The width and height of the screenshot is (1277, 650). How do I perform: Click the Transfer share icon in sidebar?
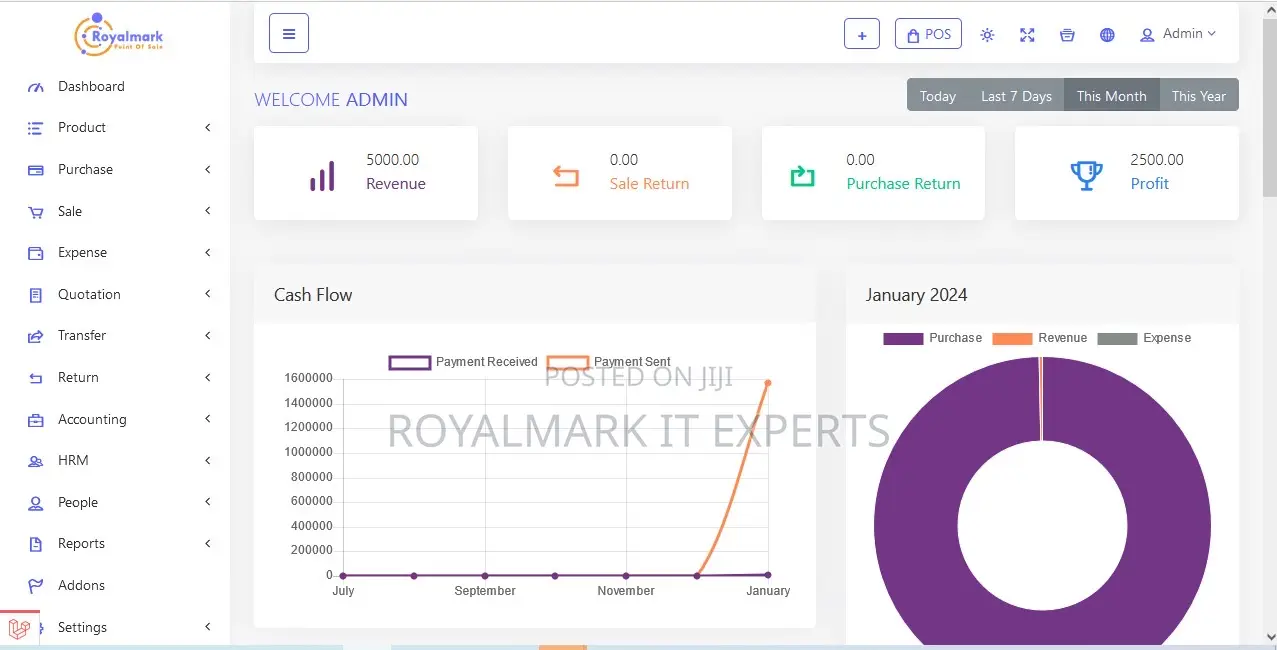[36, 336]
